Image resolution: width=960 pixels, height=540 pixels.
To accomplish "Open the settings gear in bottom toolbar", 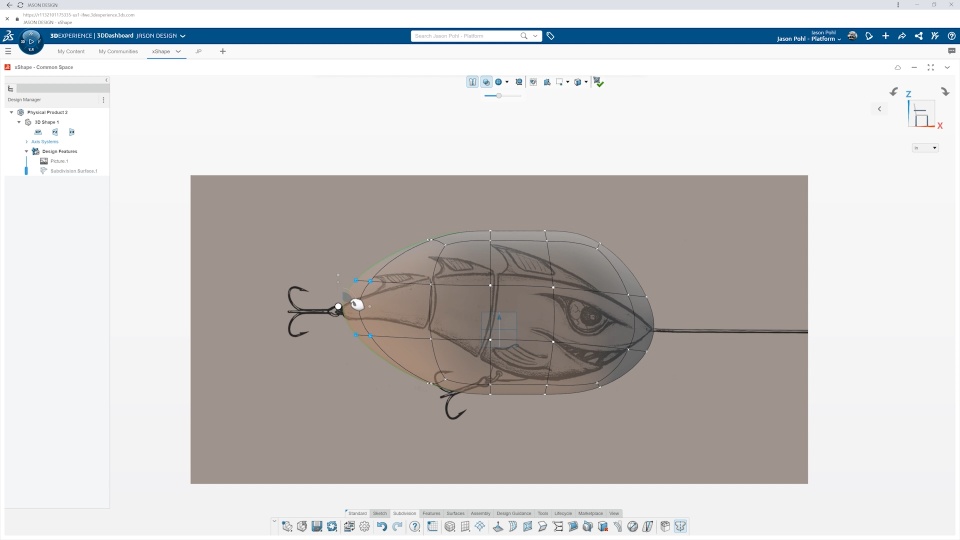I will click(x=365, y=527).
